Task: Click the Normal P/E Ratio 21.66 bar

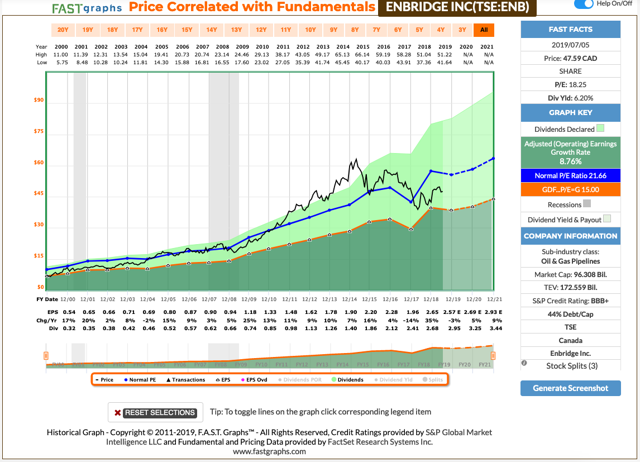Action: (570, 175)
